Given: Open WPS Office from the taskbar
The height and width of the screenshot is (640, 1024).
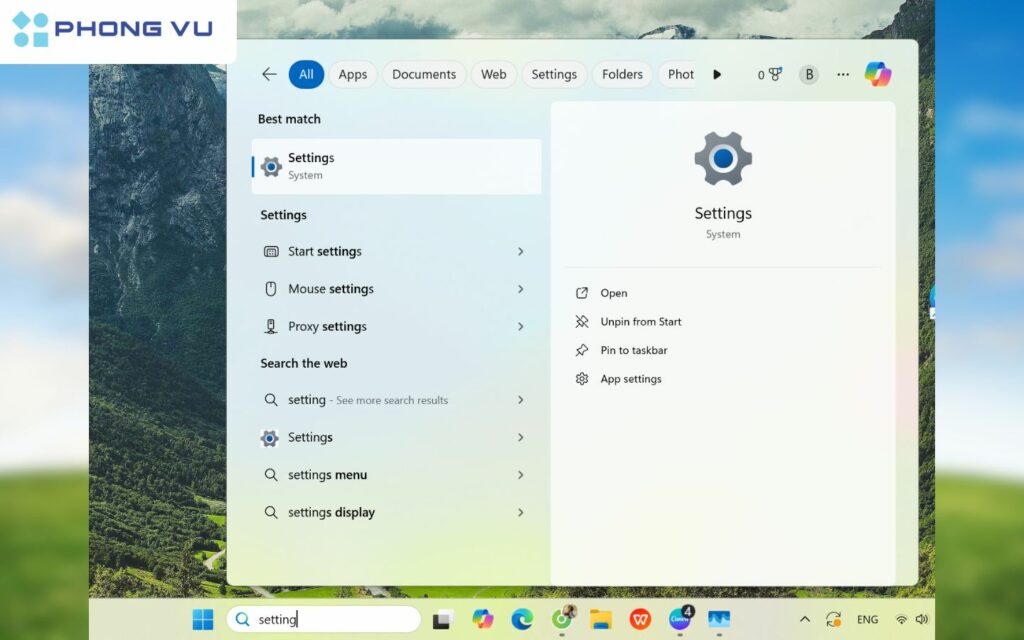Looking at the screenshot, I should 639,618.
